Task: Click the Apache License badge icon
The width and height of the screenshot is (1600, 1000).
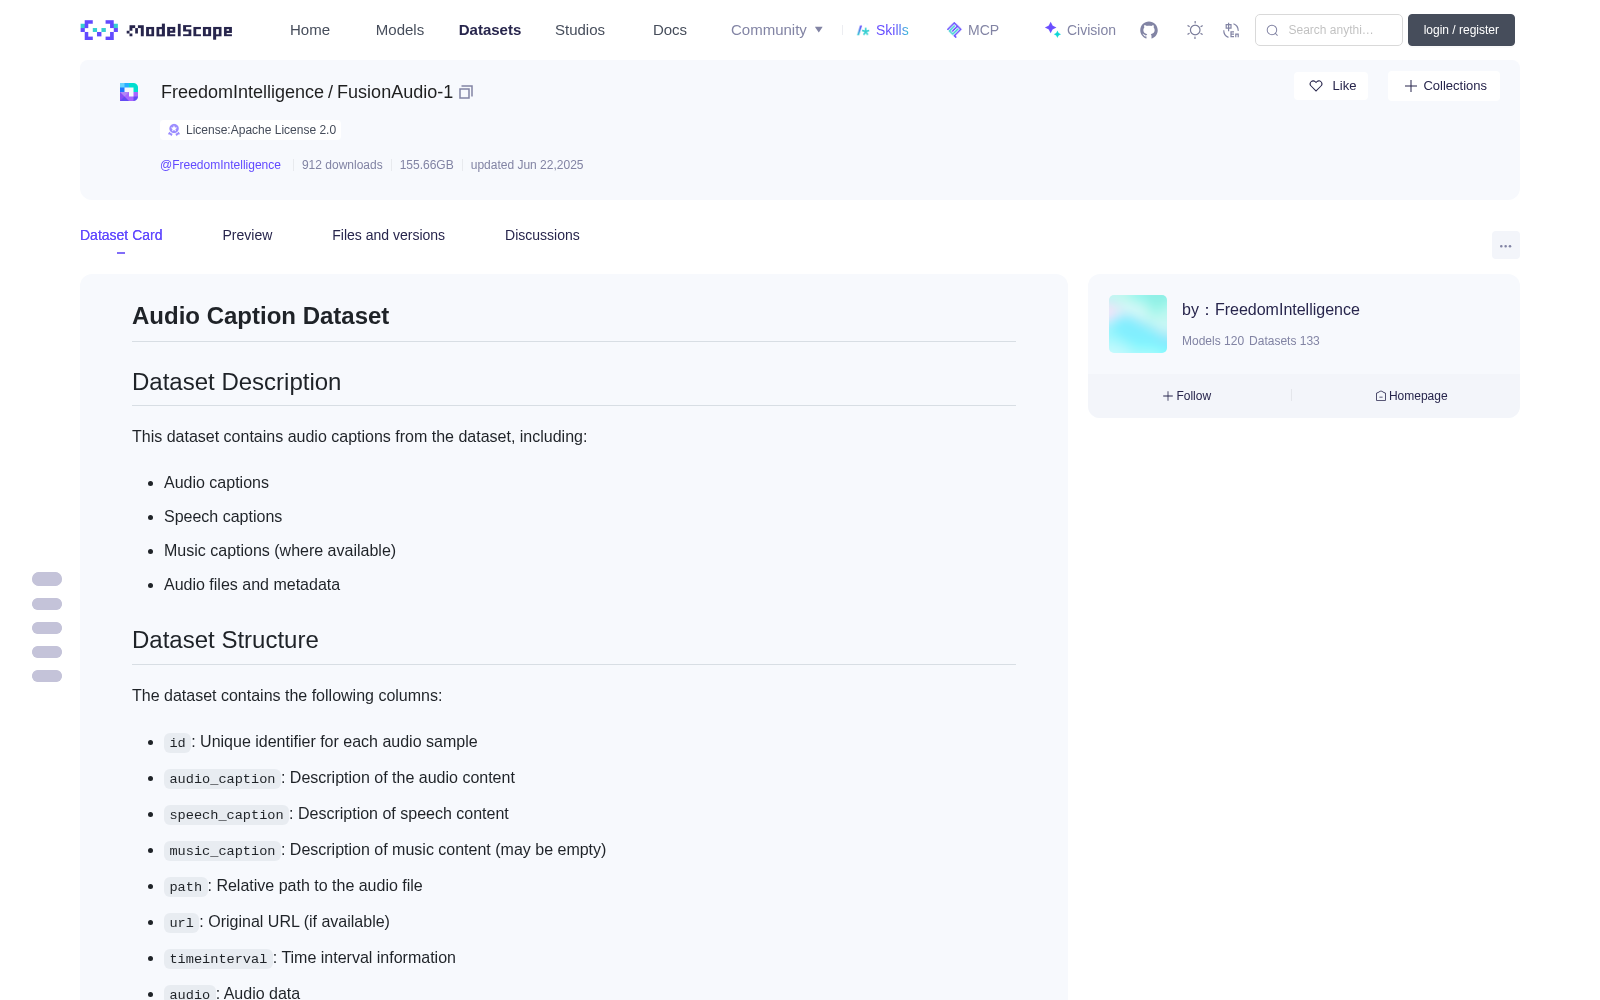Action: [x=174, y=130]
